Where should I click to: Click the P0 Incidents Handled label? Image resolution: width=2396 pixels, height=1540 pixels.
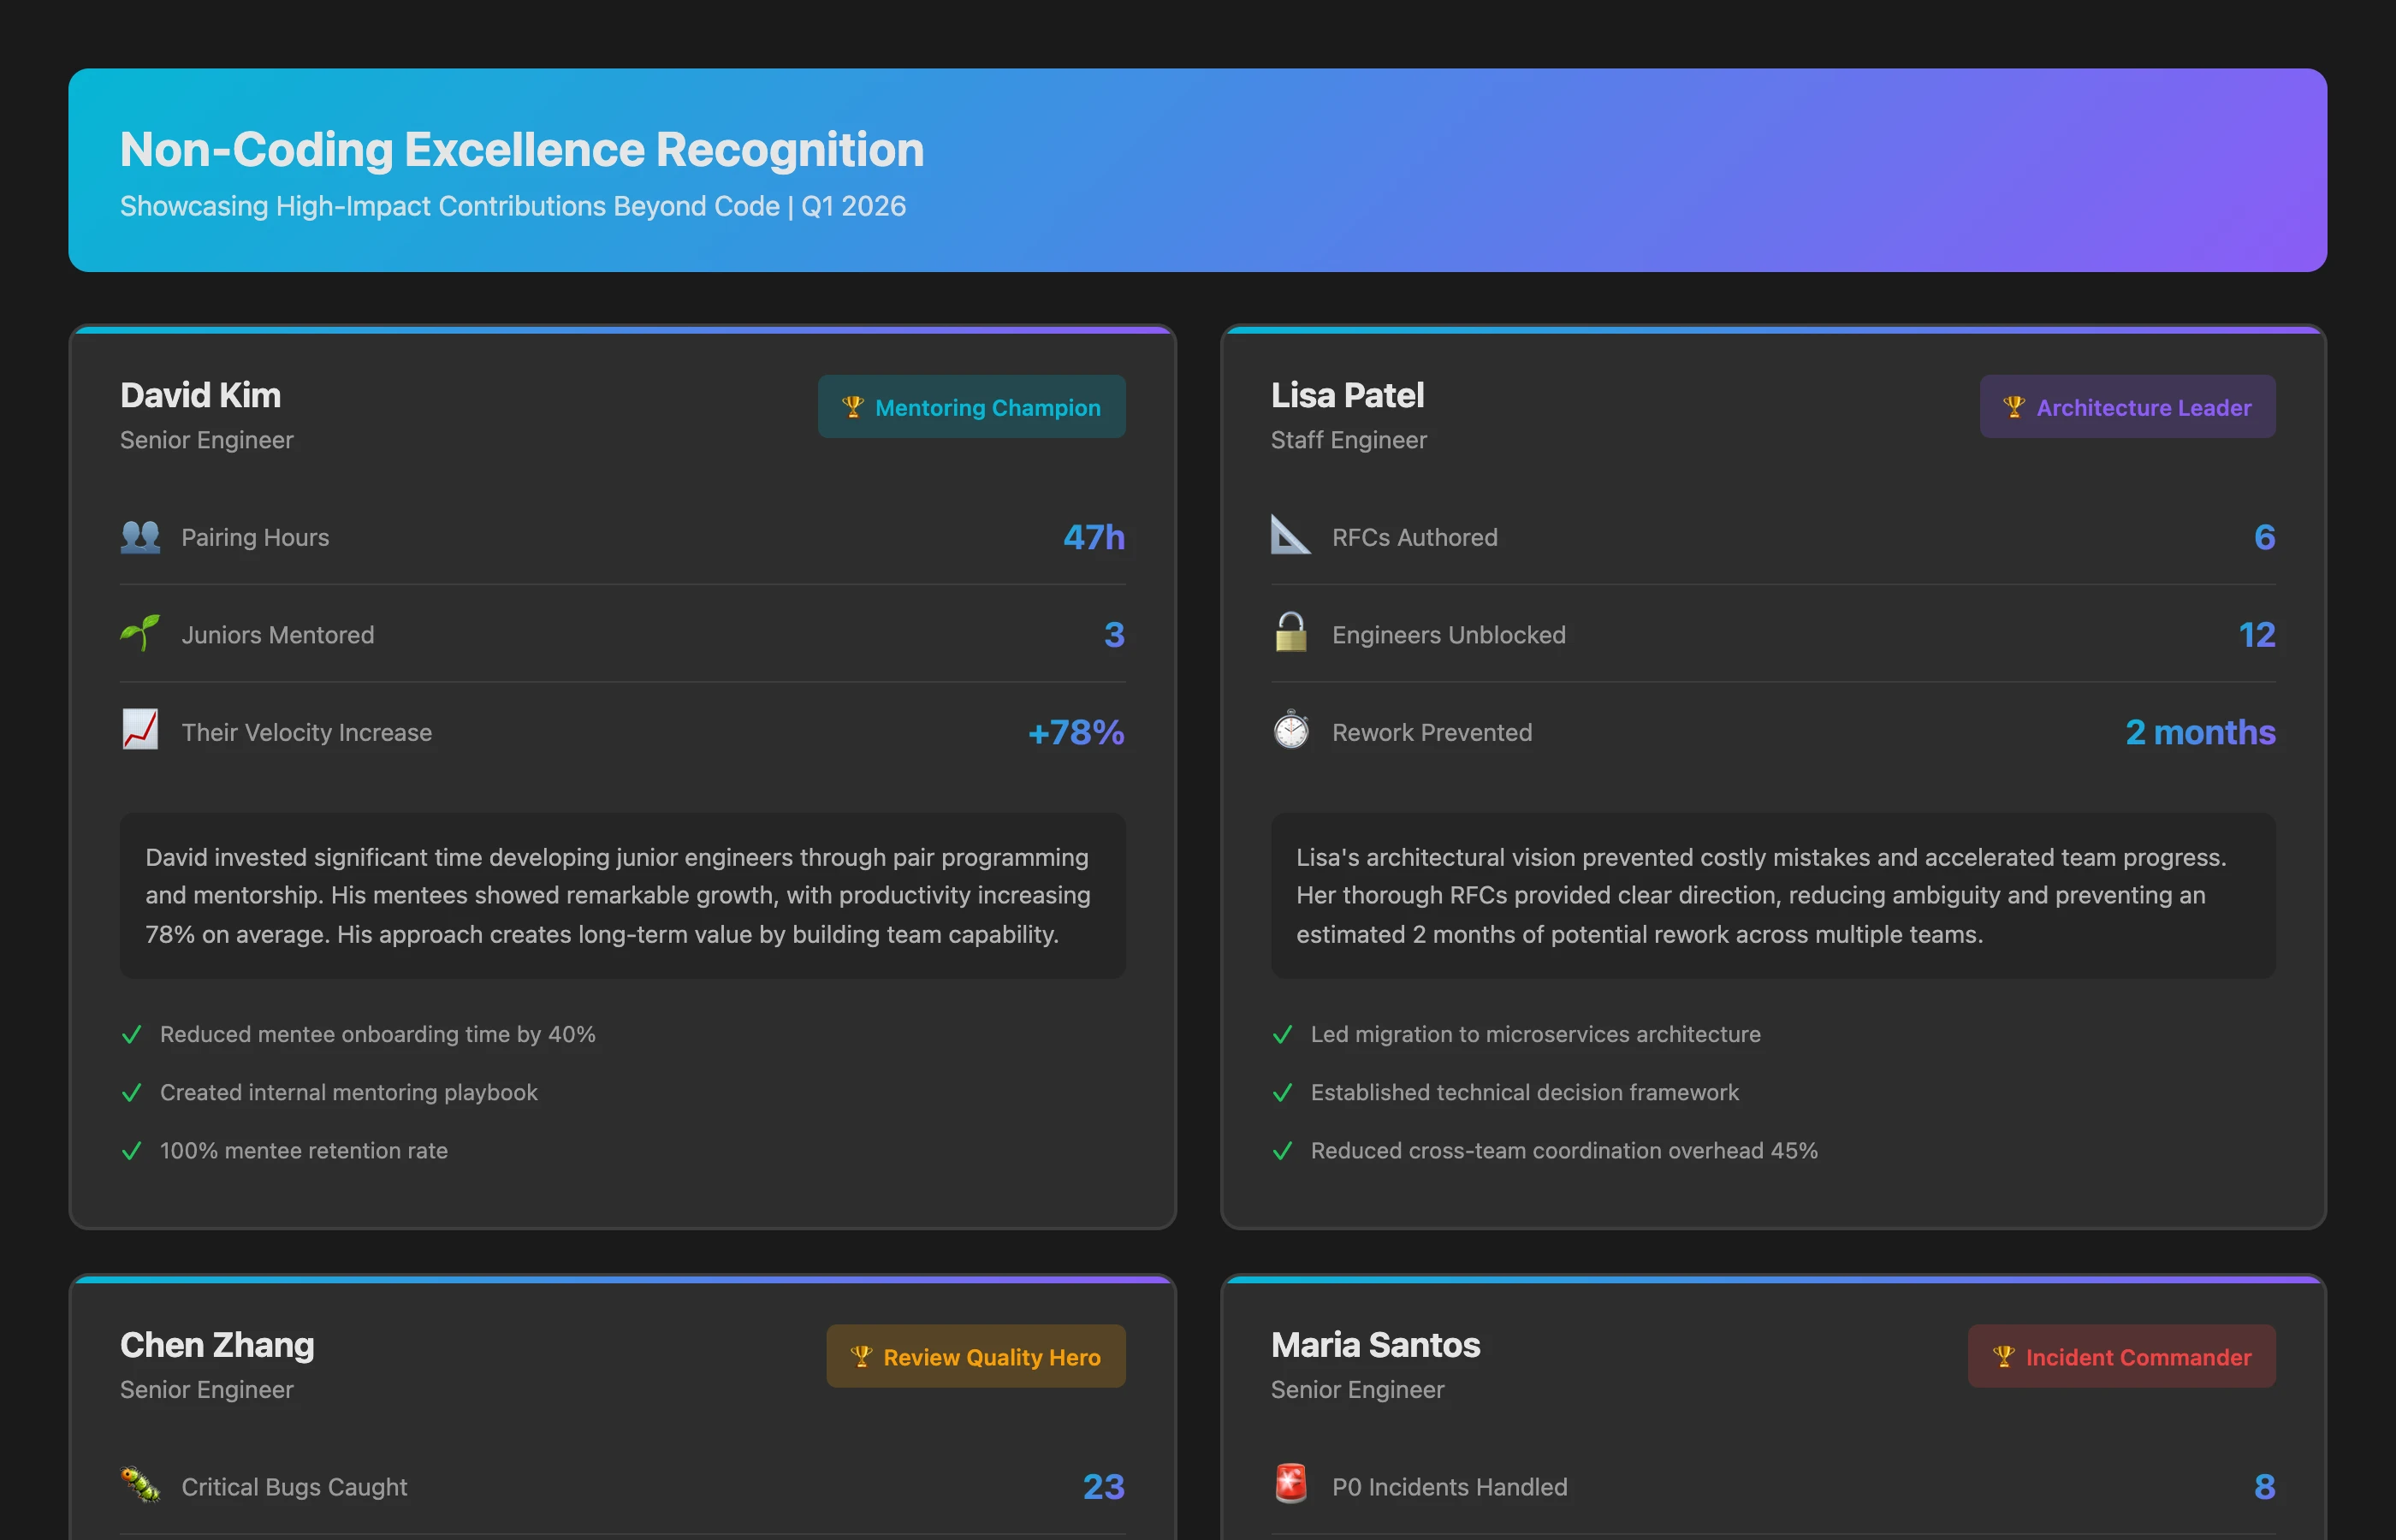click(1449, 1487)
